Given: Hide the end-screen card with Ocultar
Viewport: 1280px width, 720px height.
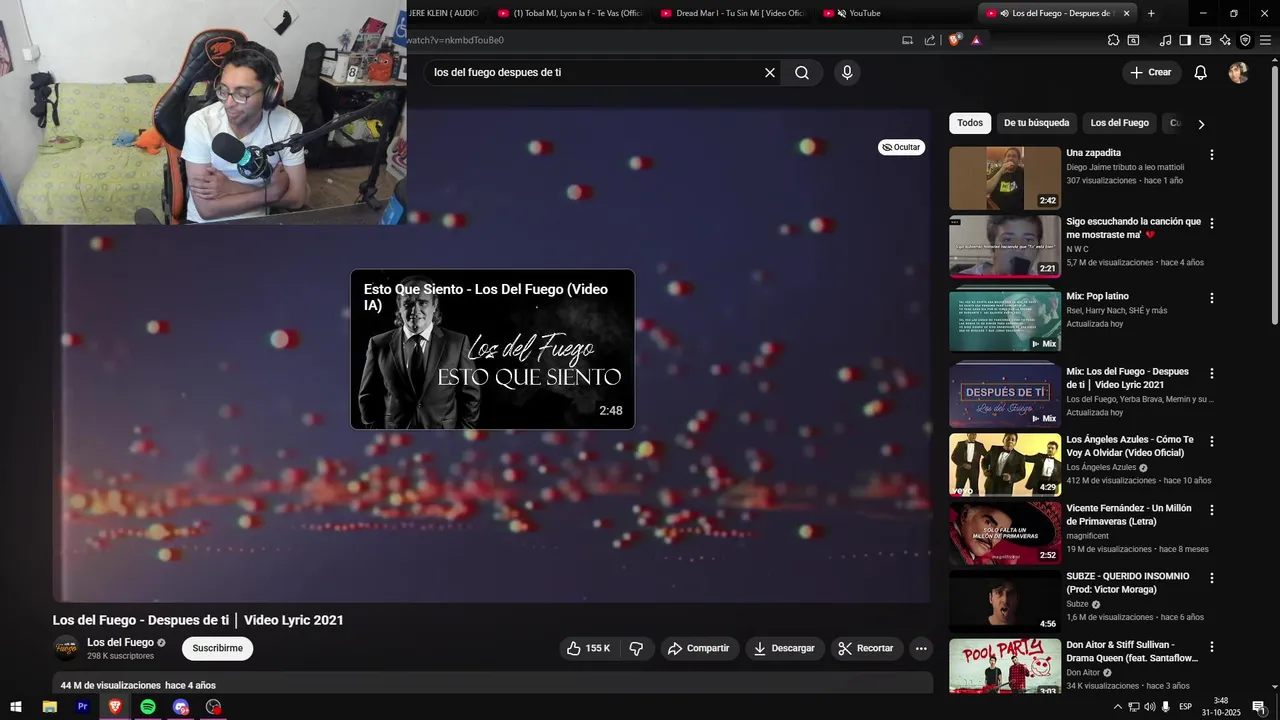Looking at the screenshot, I should [901, 147].
